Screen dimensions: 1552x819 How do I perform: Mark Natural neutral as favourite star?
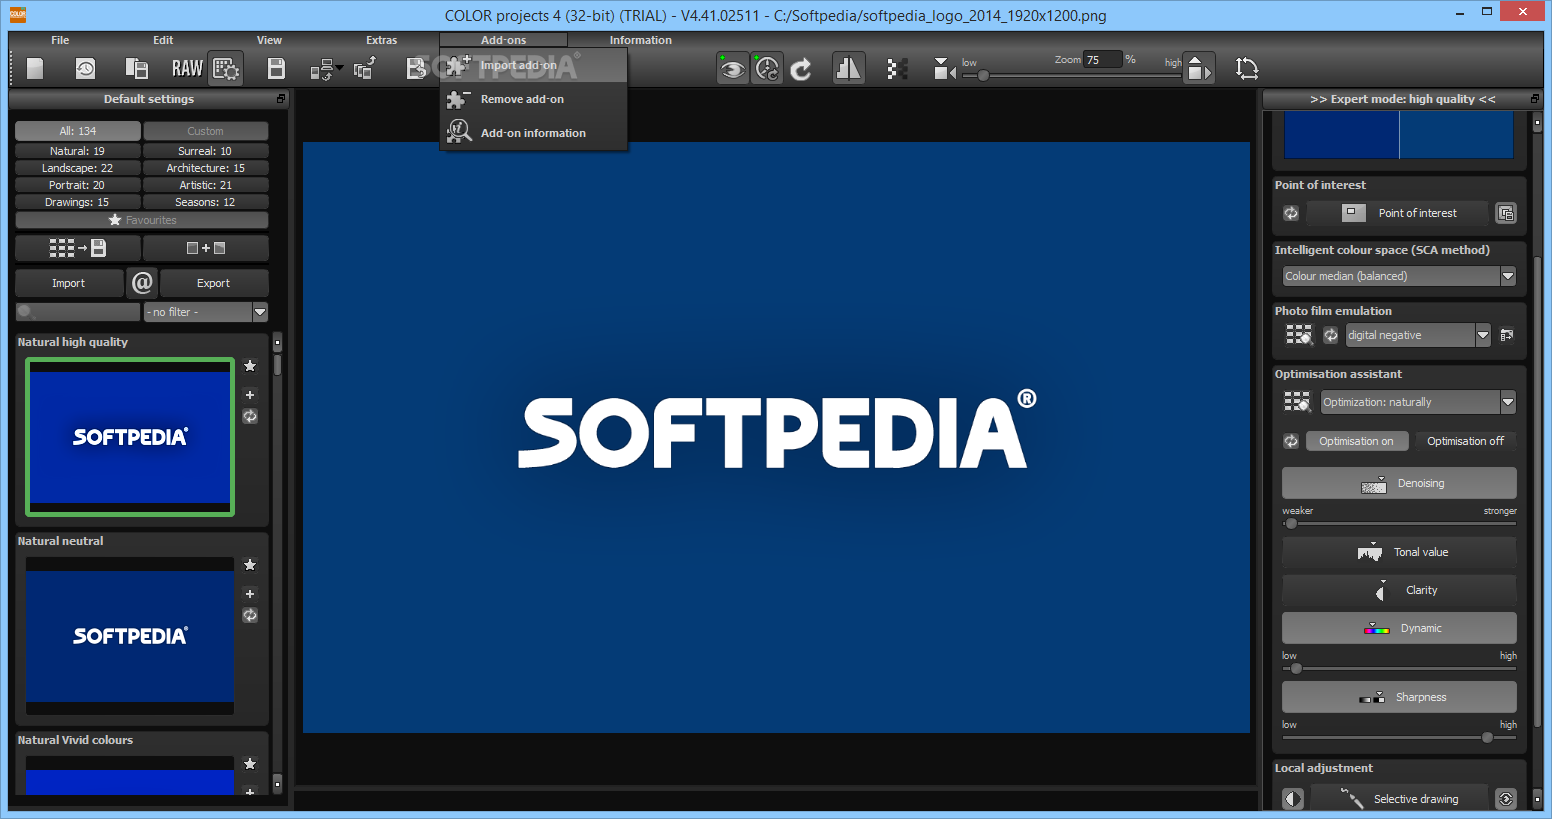[250, 565]
